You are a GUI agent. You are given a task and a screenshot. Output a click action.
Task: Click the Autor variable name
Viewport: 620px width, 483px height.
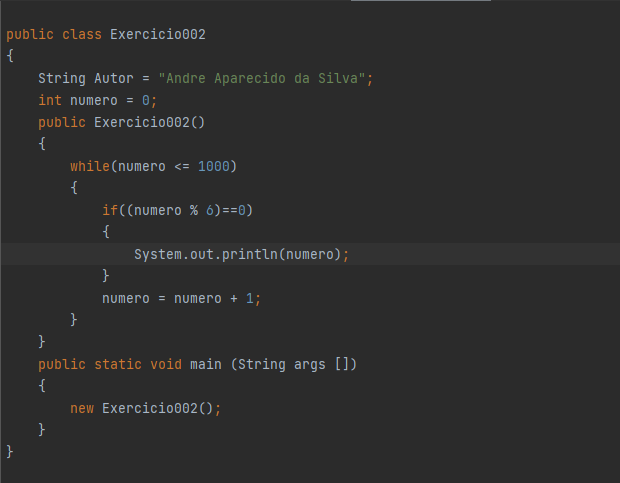113,78
